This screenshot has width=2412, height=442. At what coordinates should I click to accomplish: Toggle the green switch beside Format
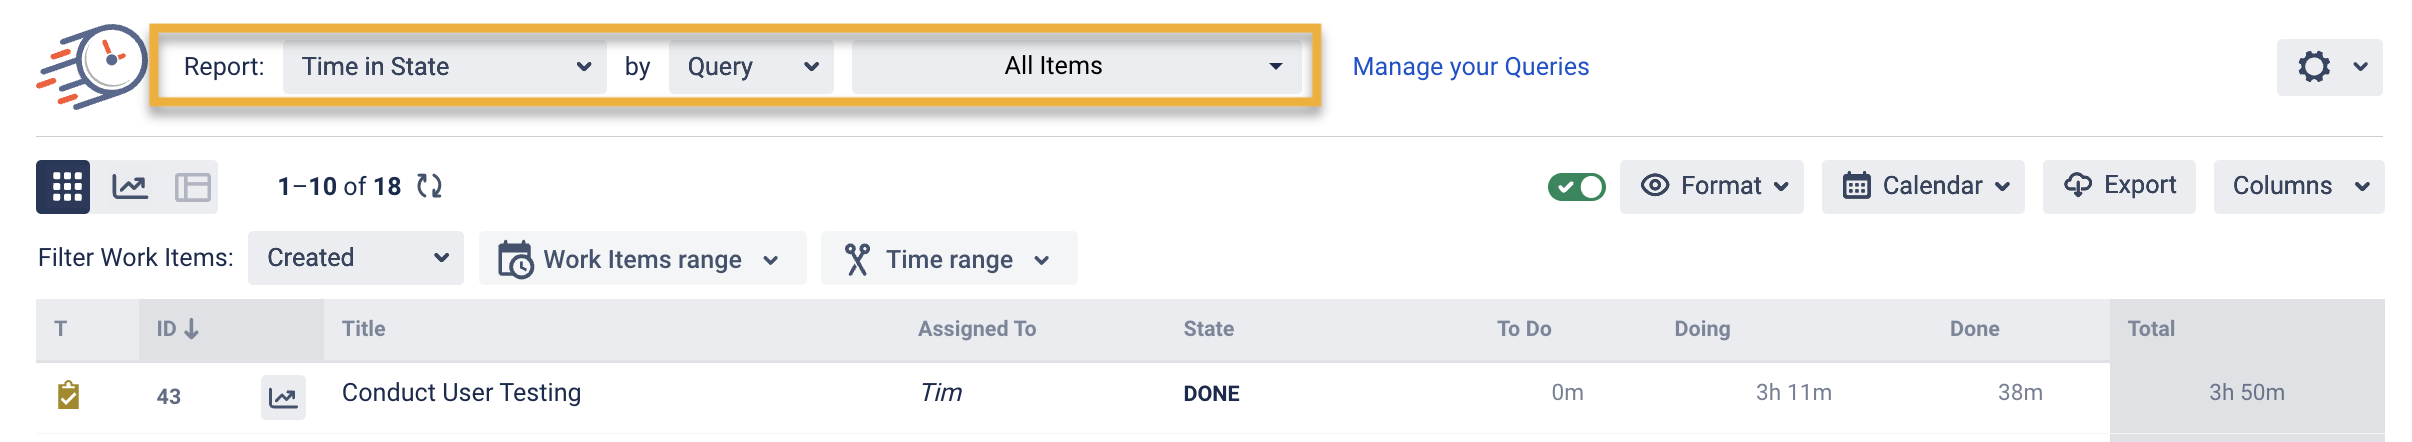[1576, 187]
